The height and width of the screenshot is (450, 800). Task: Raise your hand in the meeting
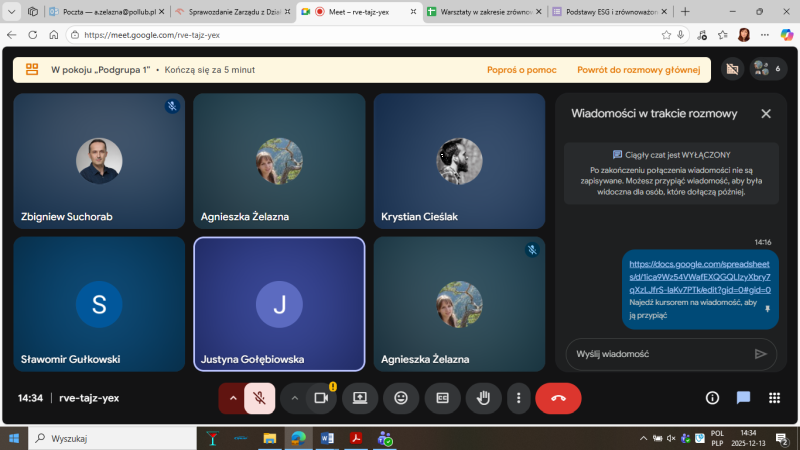[x=484, y=397]
